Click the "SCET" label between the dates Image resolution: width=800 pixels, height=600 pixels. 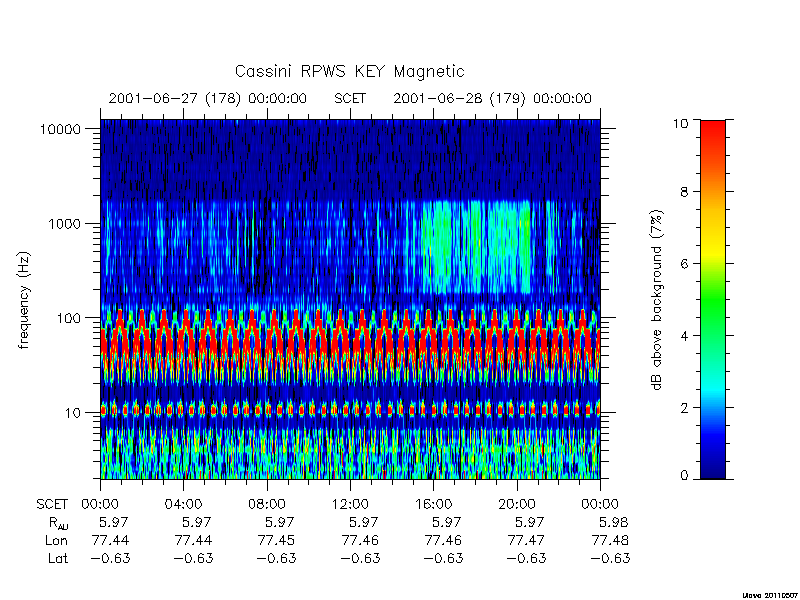pos(350,98)
